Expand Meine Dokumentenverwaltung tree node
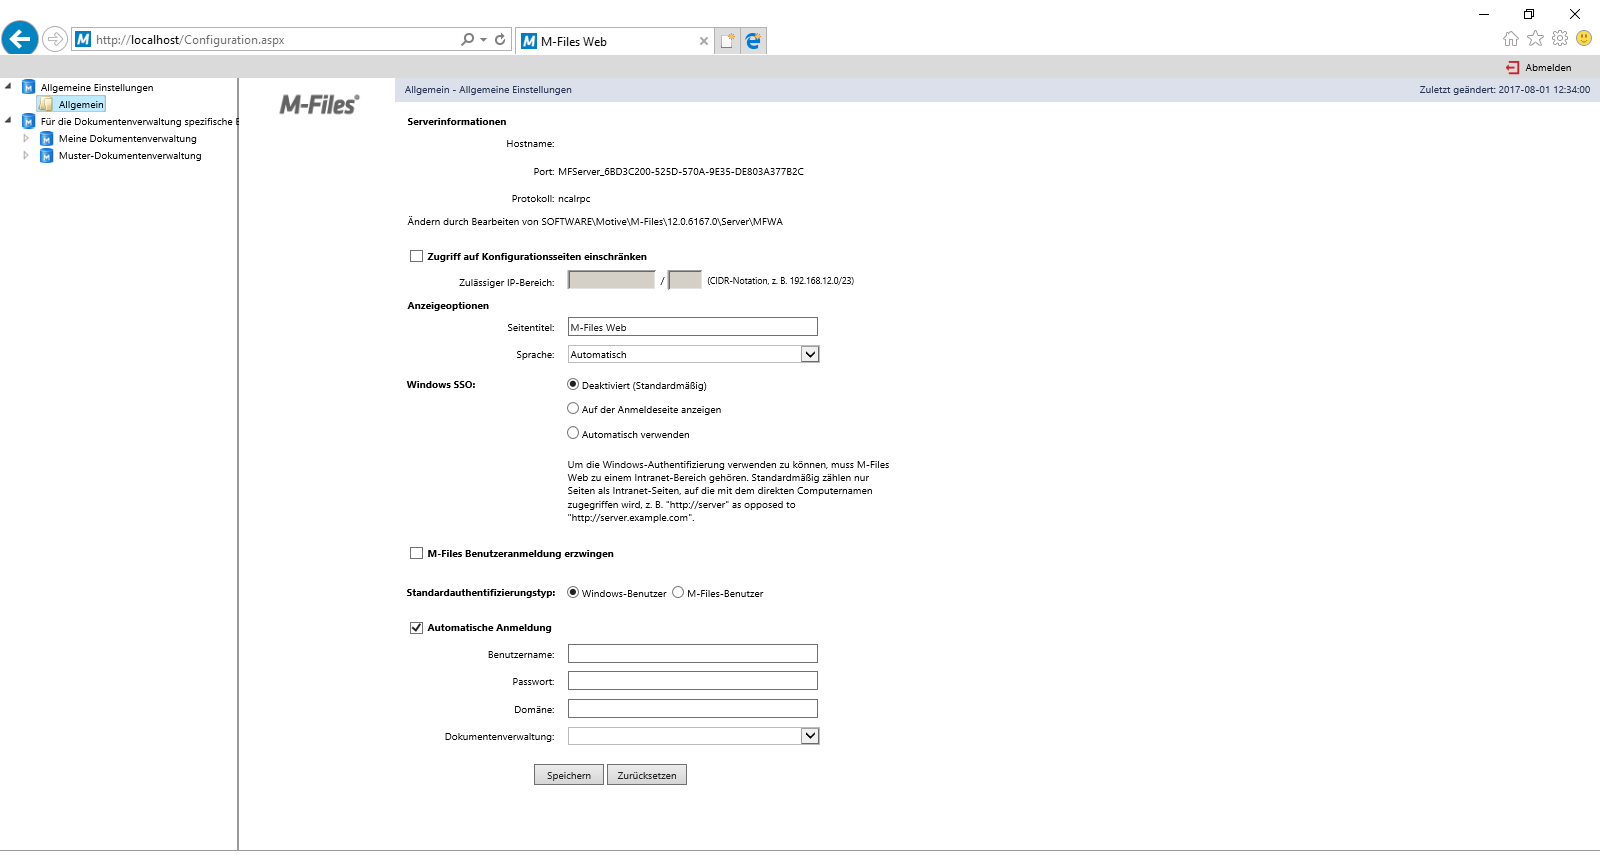 pos(26,139)
